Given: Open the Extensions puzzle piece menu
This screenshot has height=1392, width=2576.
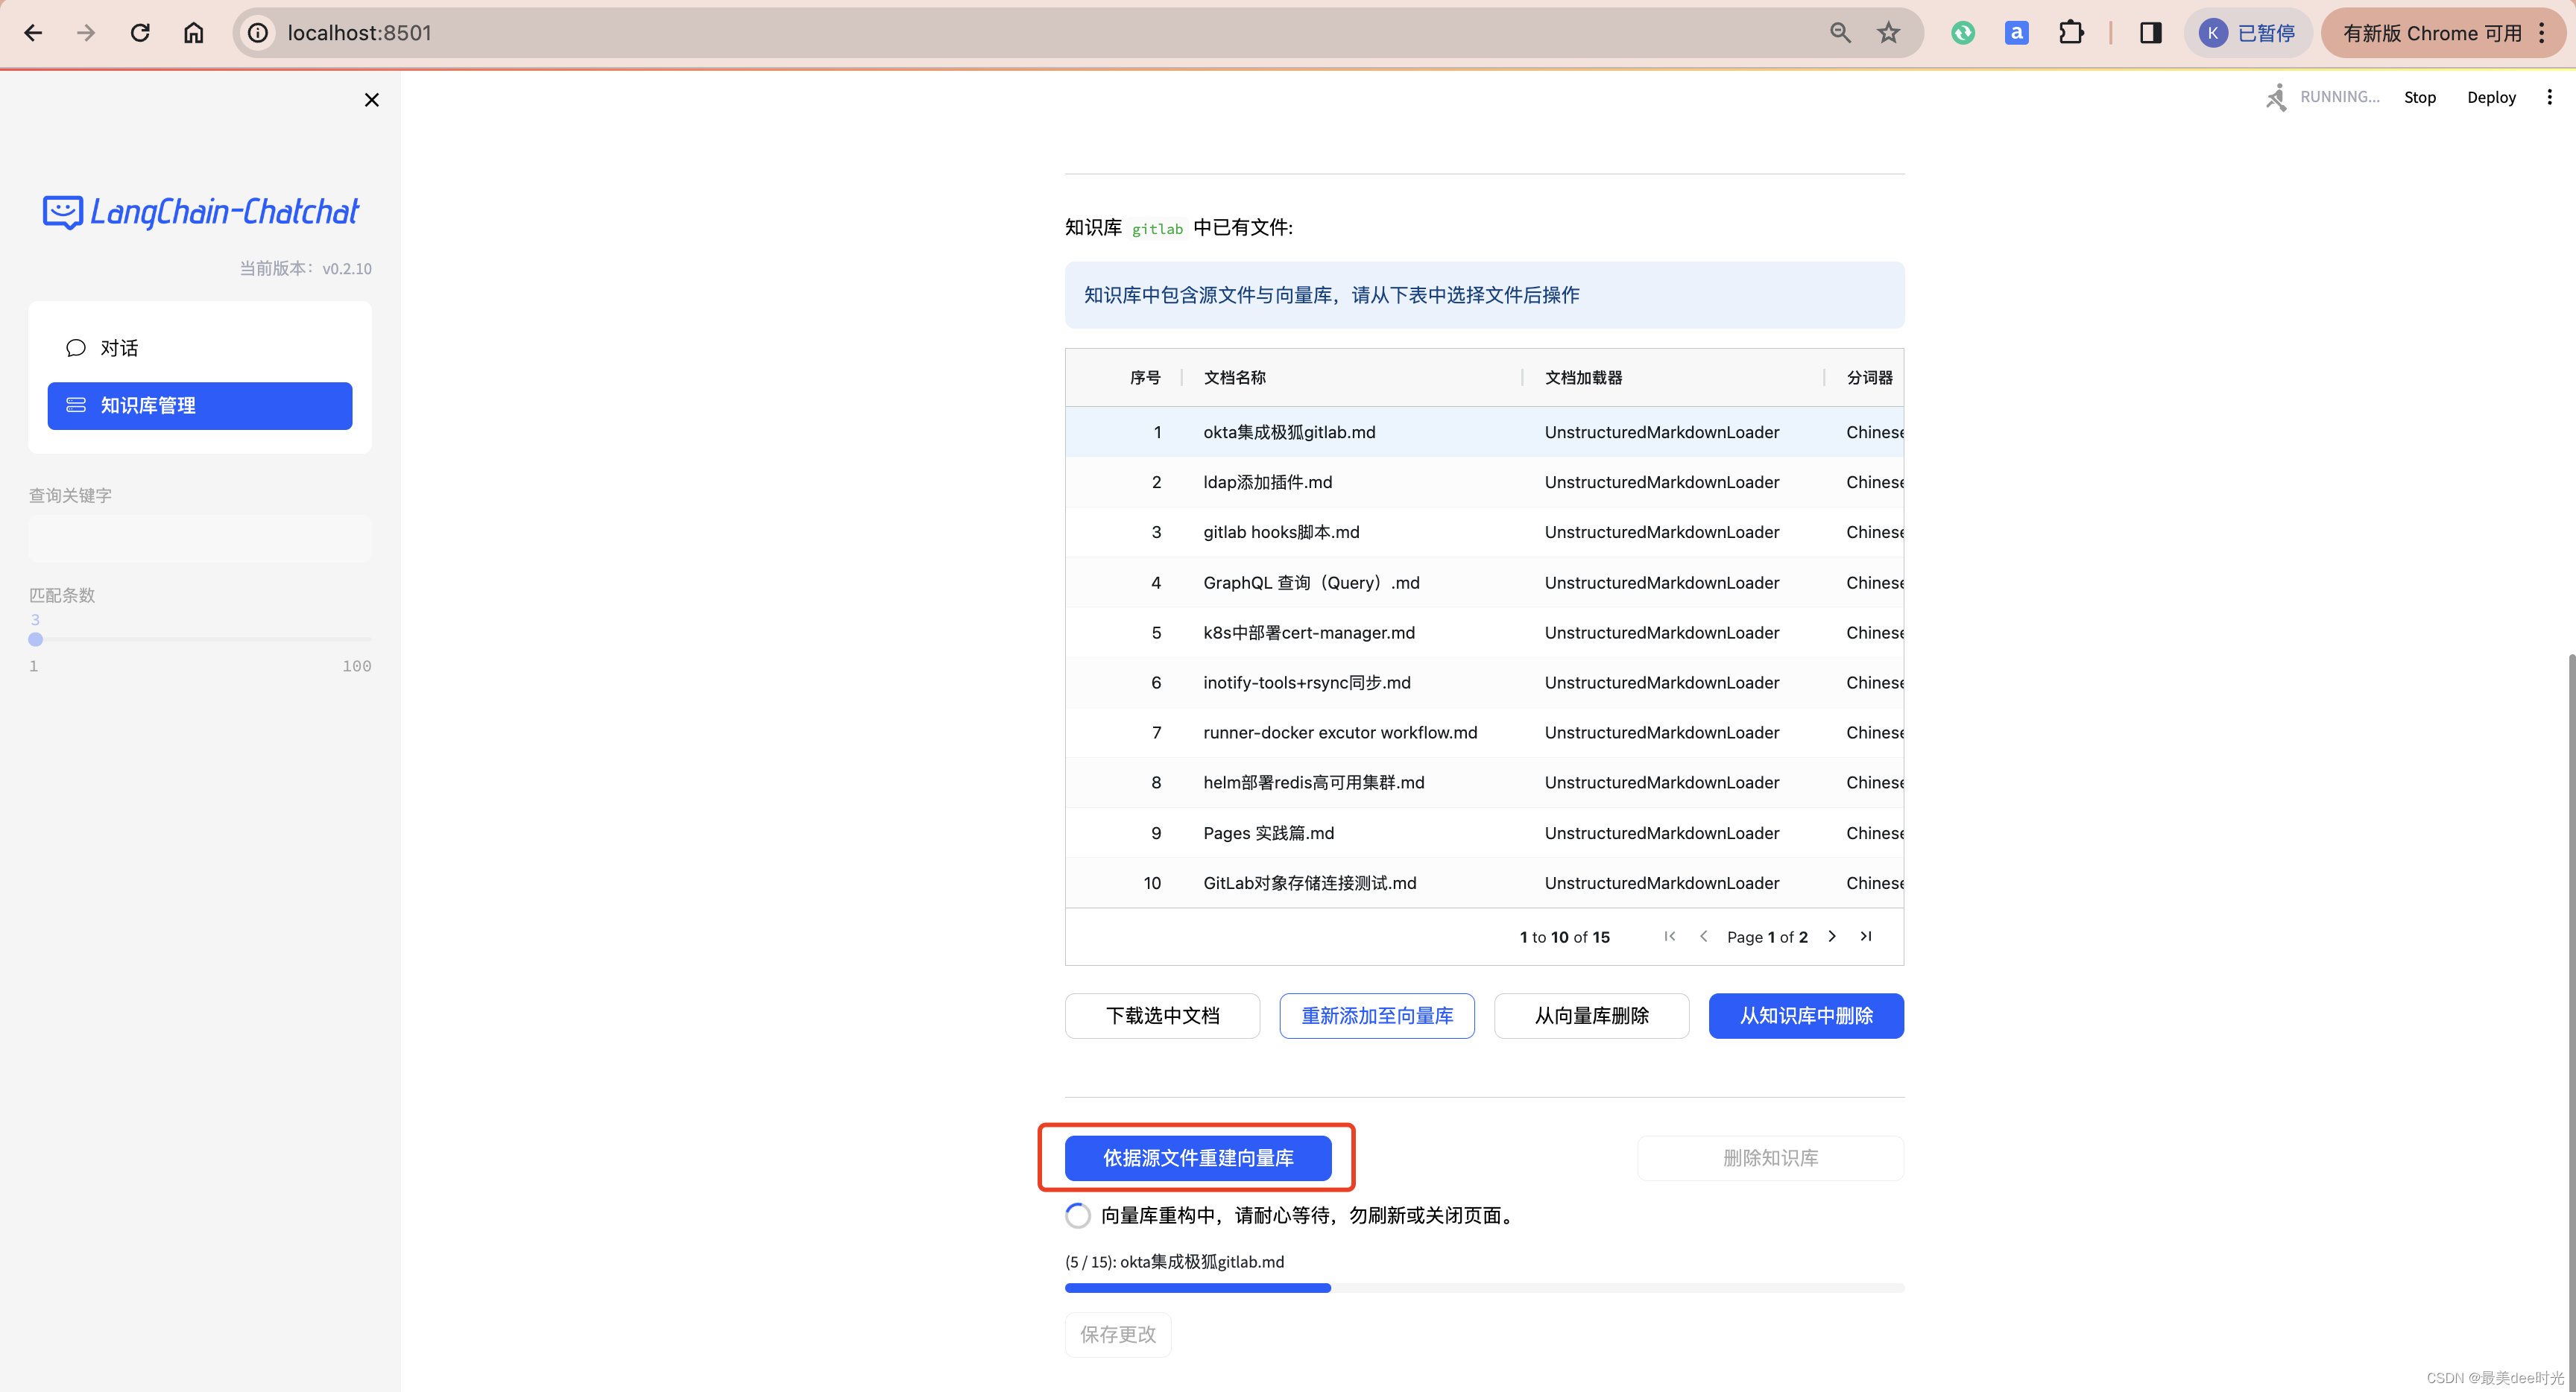Looking at the screenshot, I should click(2071, 33).
